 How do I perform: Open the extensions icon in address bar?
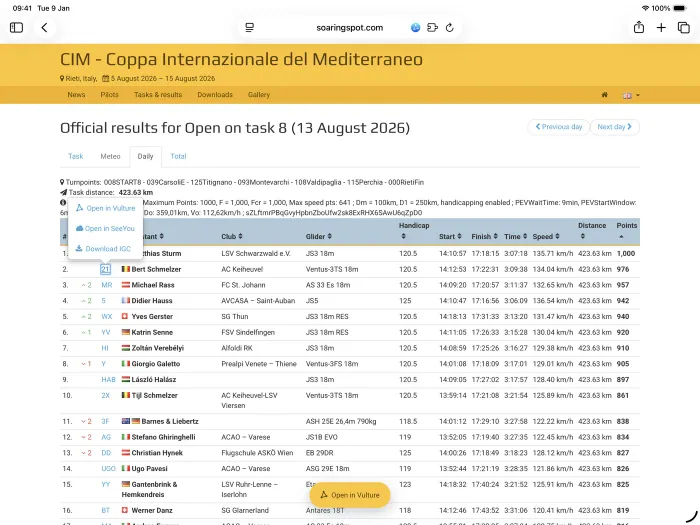coord(432,28)
